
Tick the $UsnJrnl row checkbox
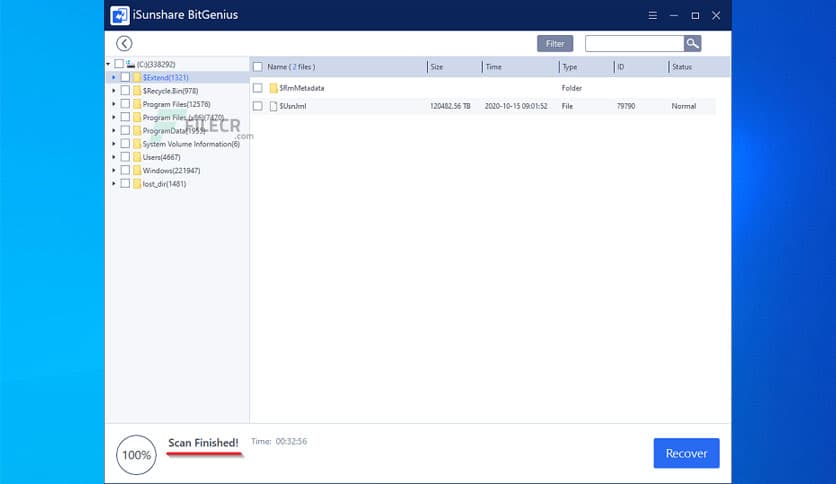click(258, 106)
